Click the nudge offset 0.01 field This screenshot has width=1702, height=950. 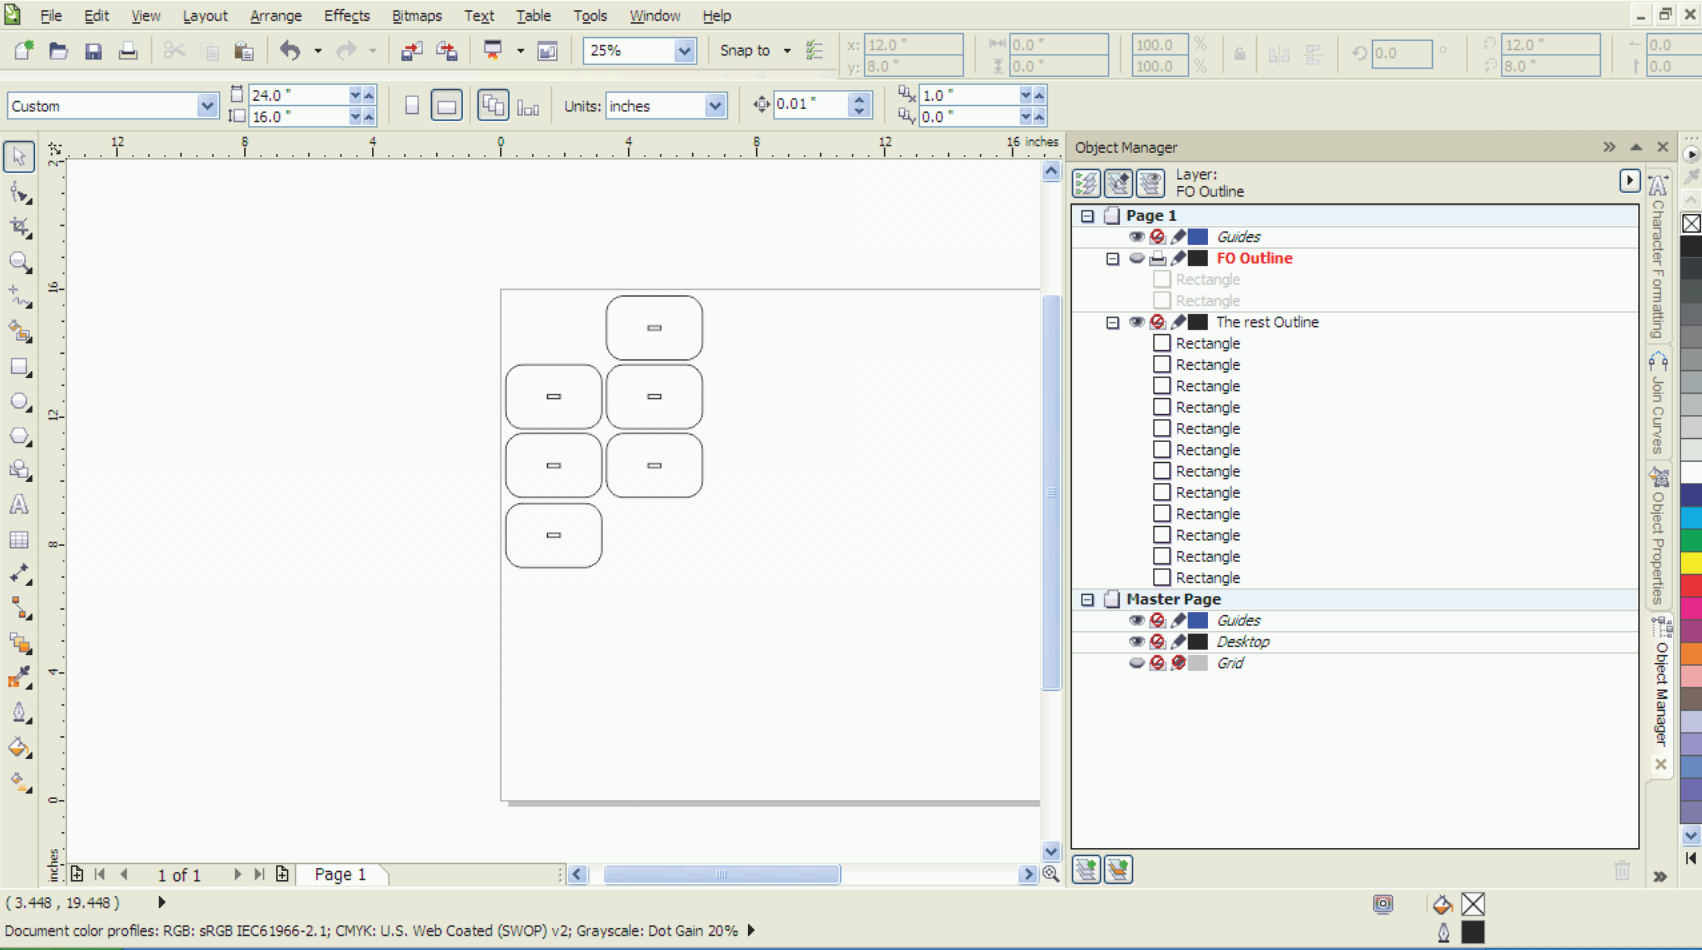tap(811, 104)
